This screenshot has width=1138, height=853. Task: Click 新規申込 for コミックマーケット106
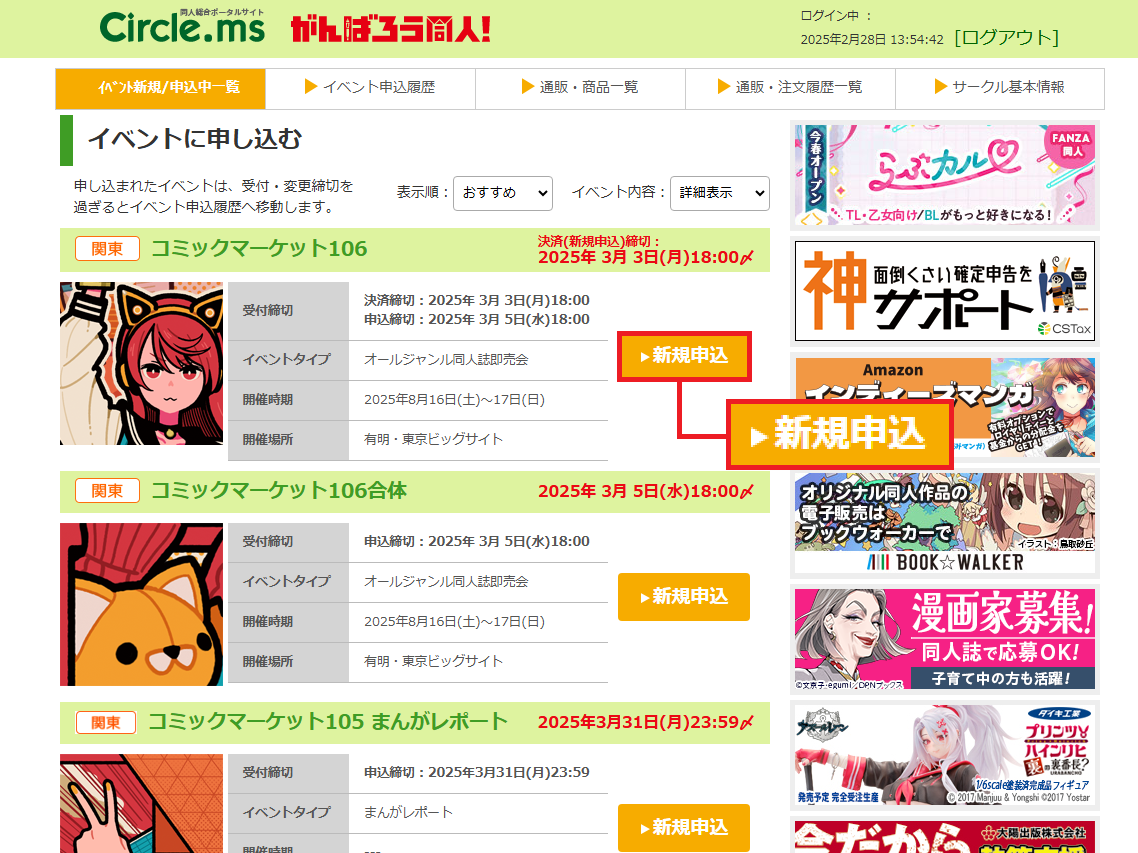pos(684,356)
